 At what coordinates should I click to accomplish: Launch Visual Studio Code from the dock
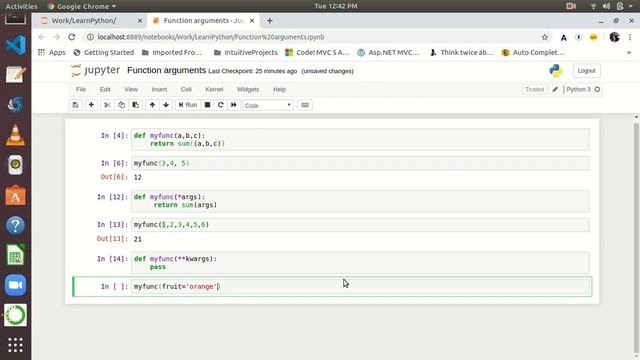[16, 44]
